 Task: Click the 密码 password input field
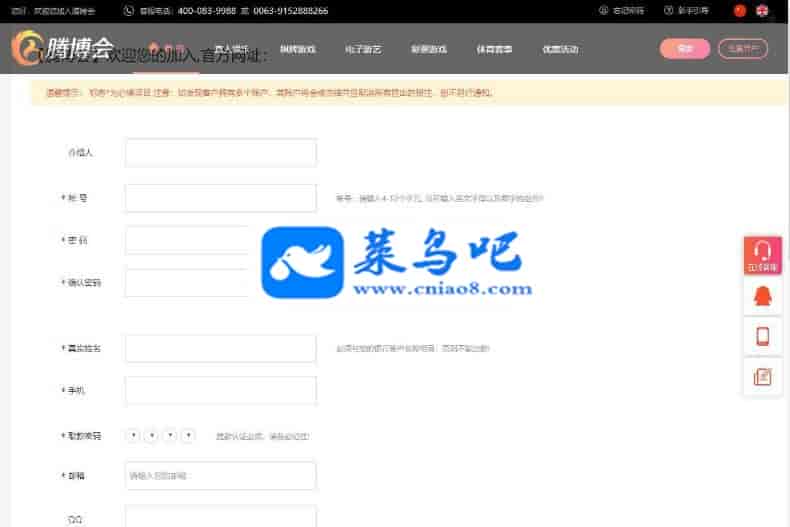tap(221, 240)
